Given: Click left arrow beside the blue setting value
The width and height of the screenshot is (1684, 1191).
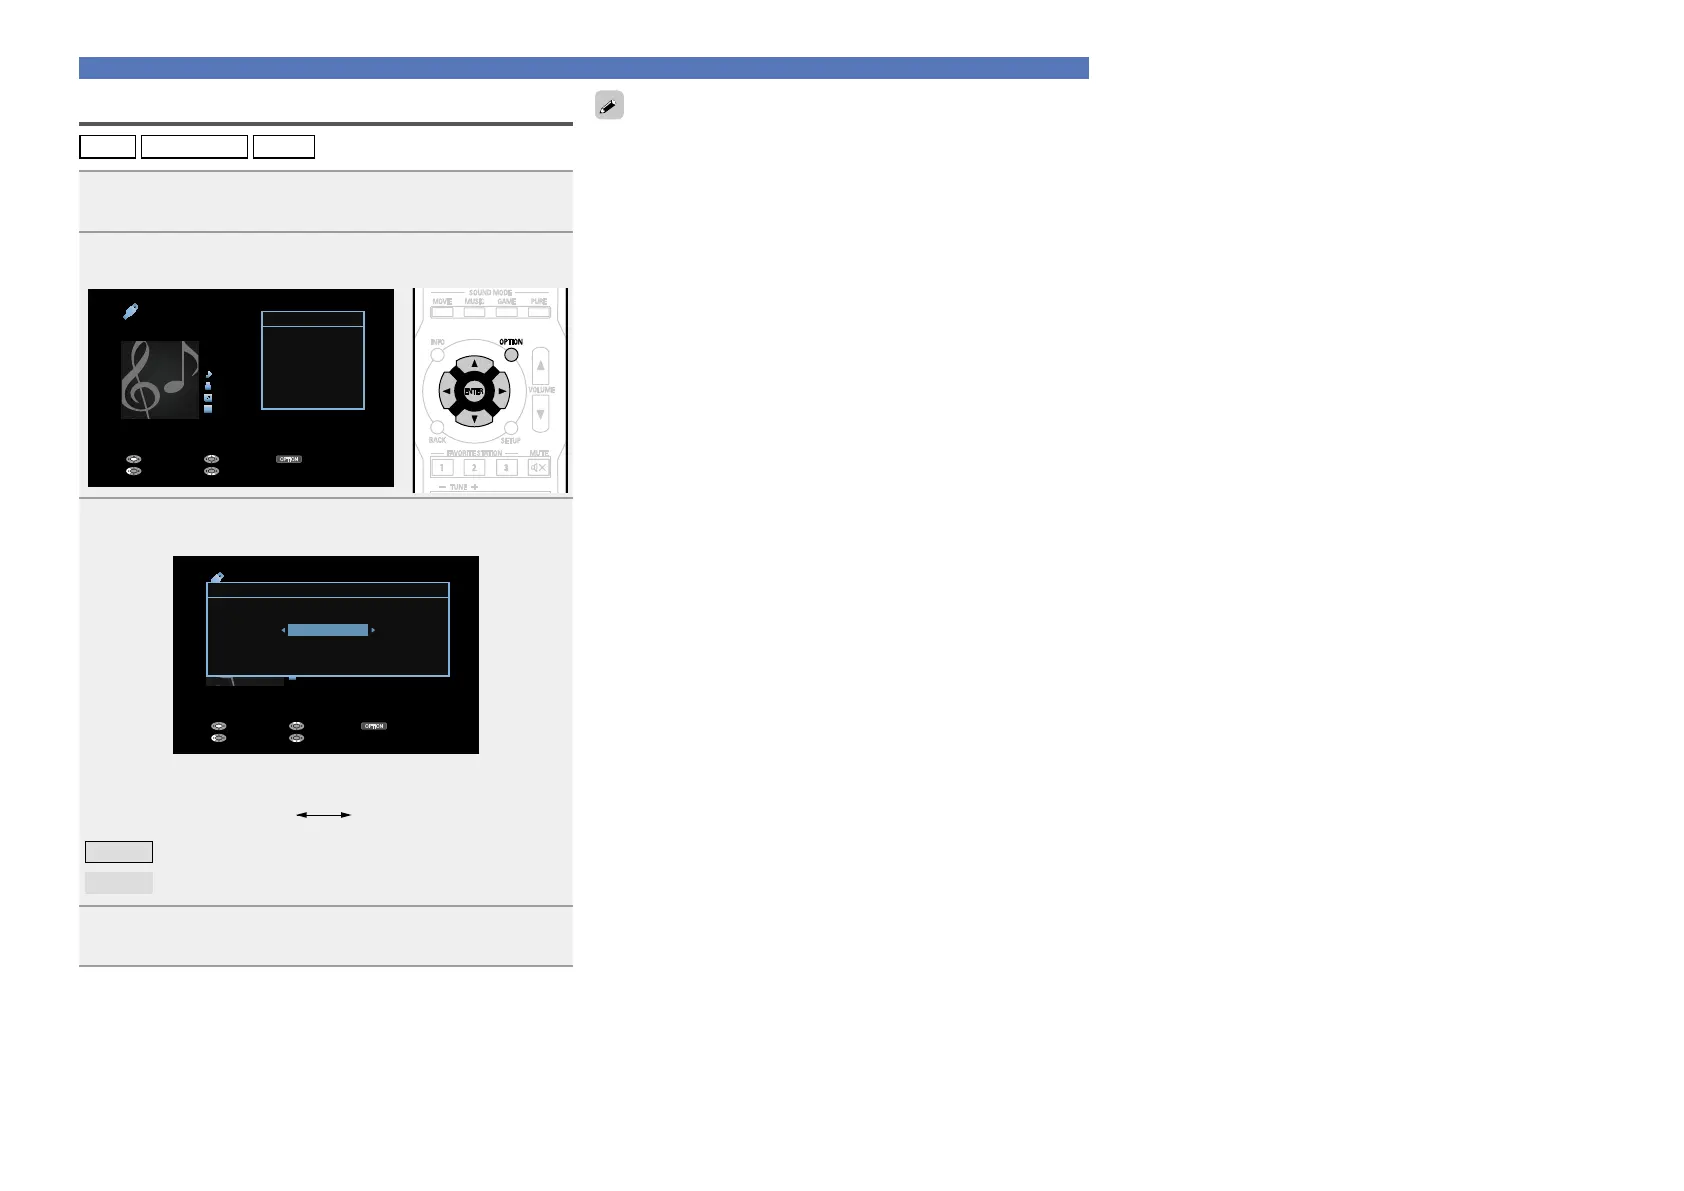Looking at the screenshot, I should [284, 630].
